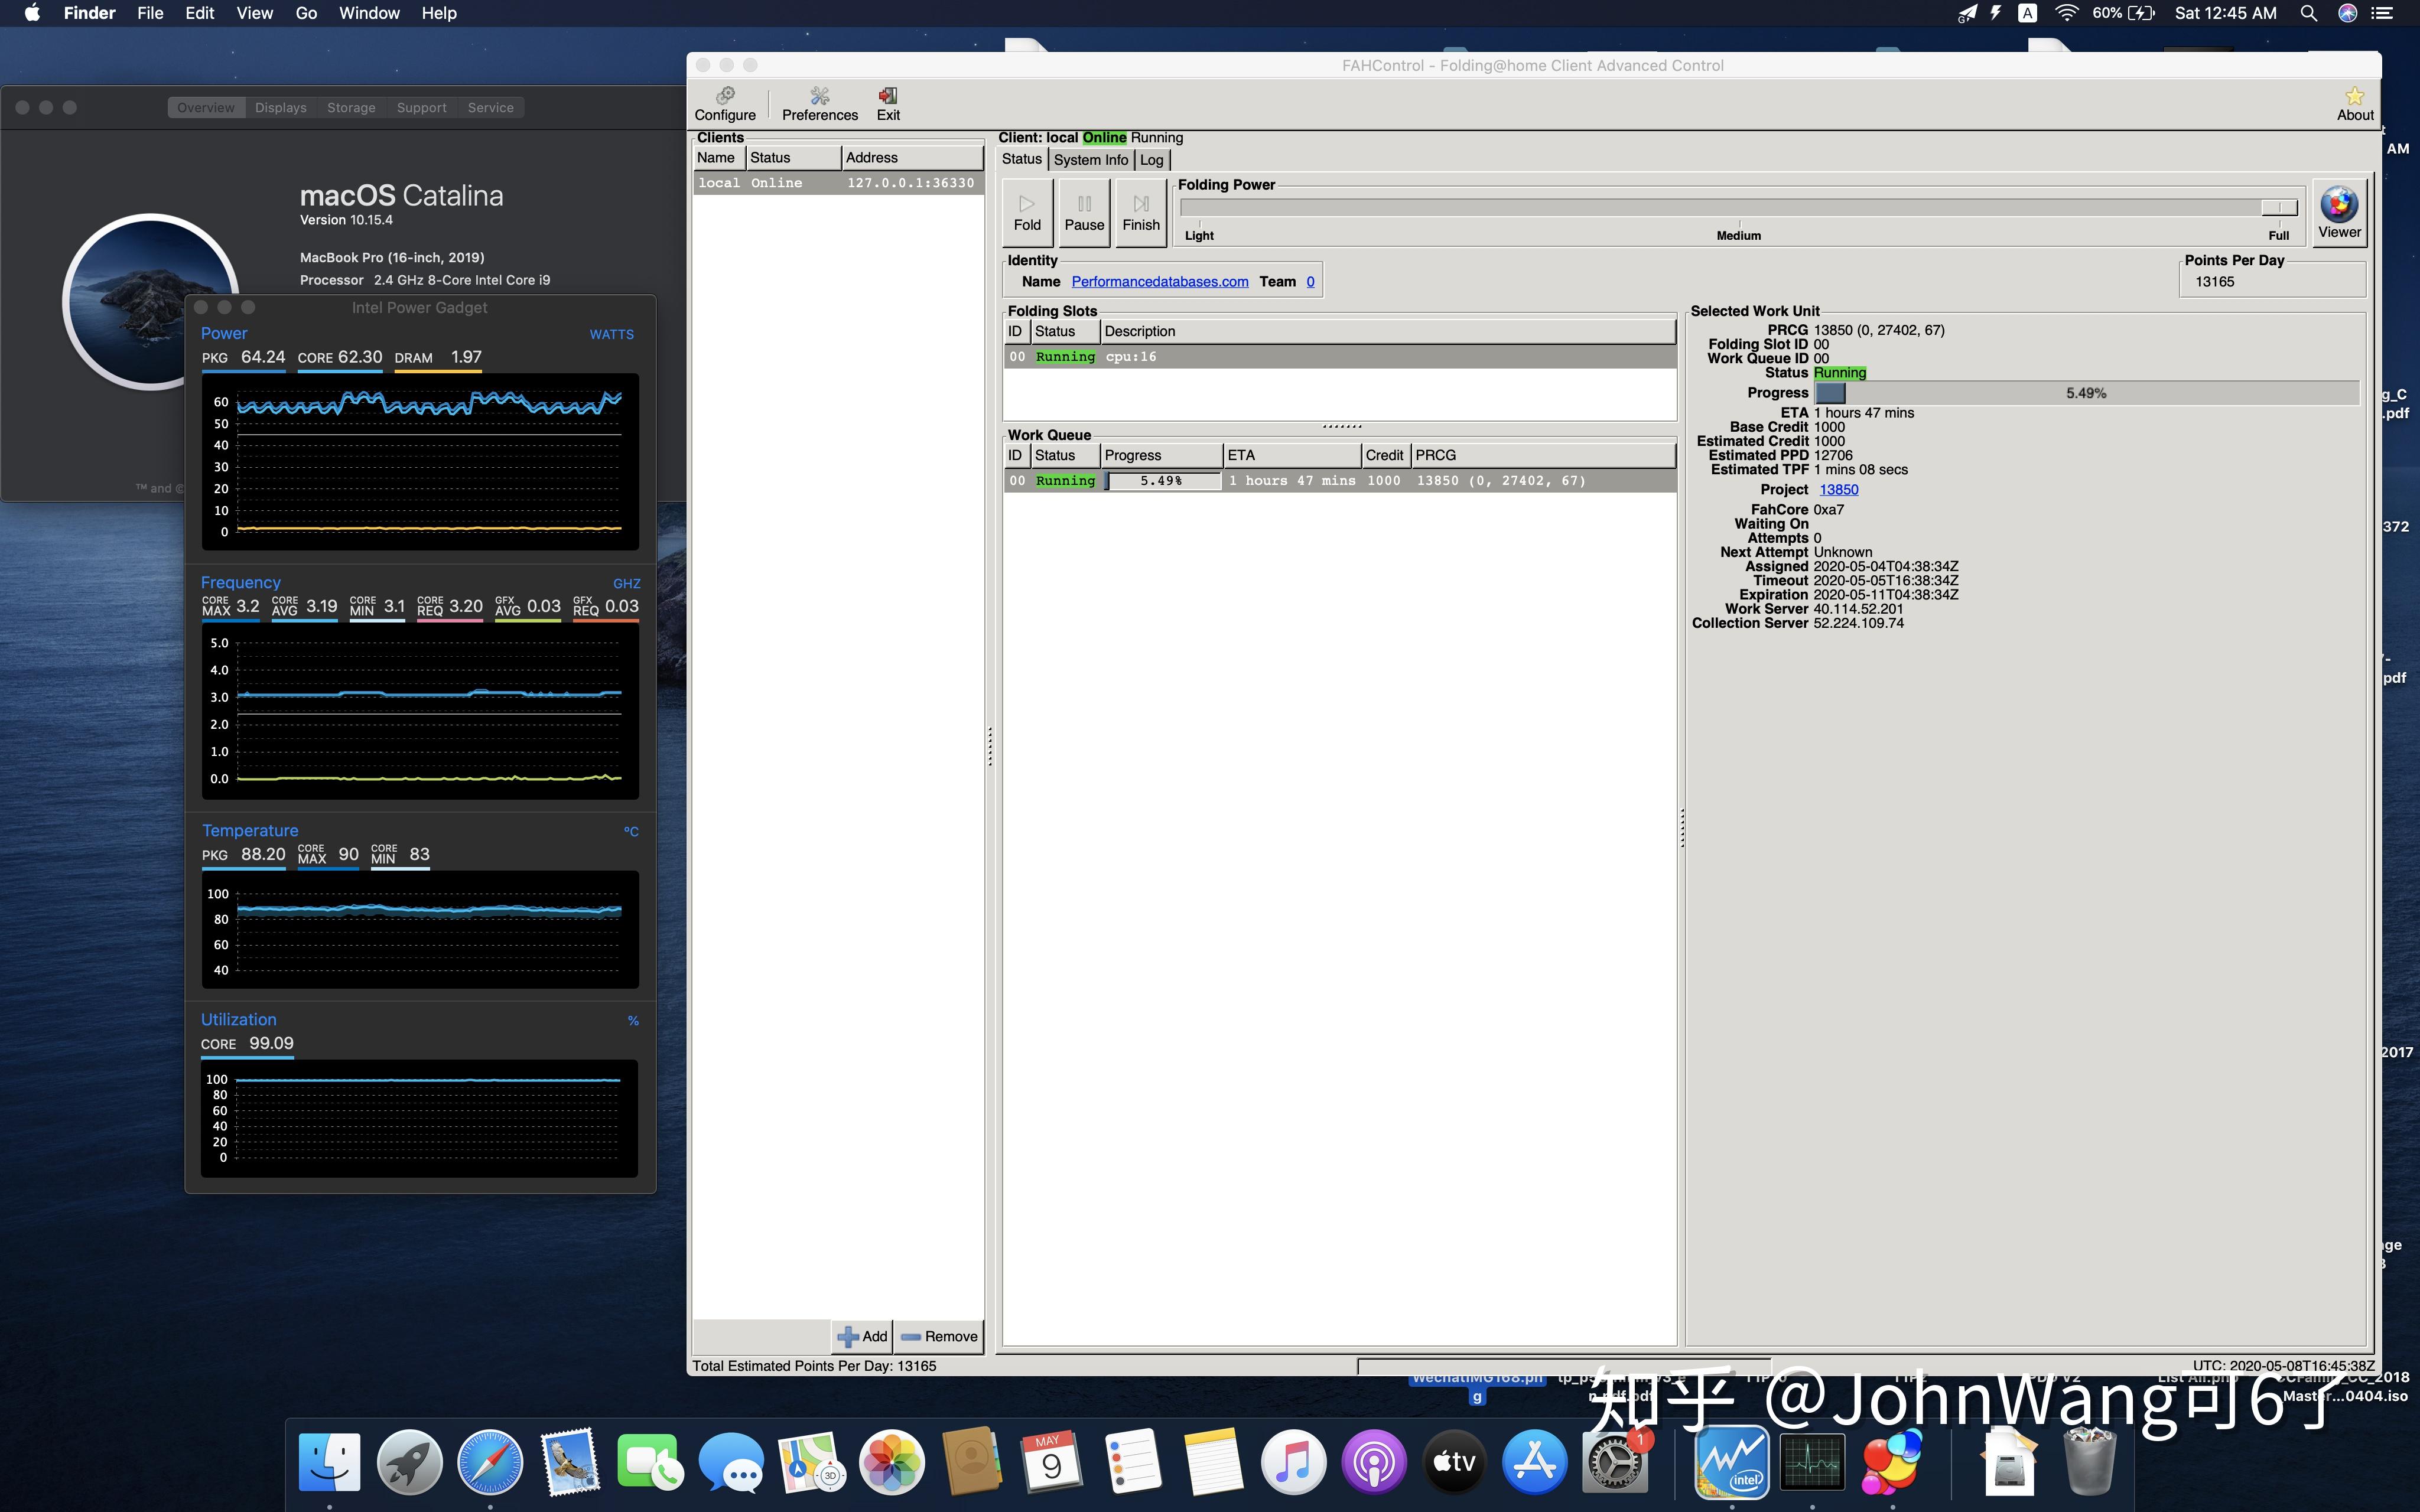Open the View menu
Screen dimensions: 2420x1512
click(255, 13)
